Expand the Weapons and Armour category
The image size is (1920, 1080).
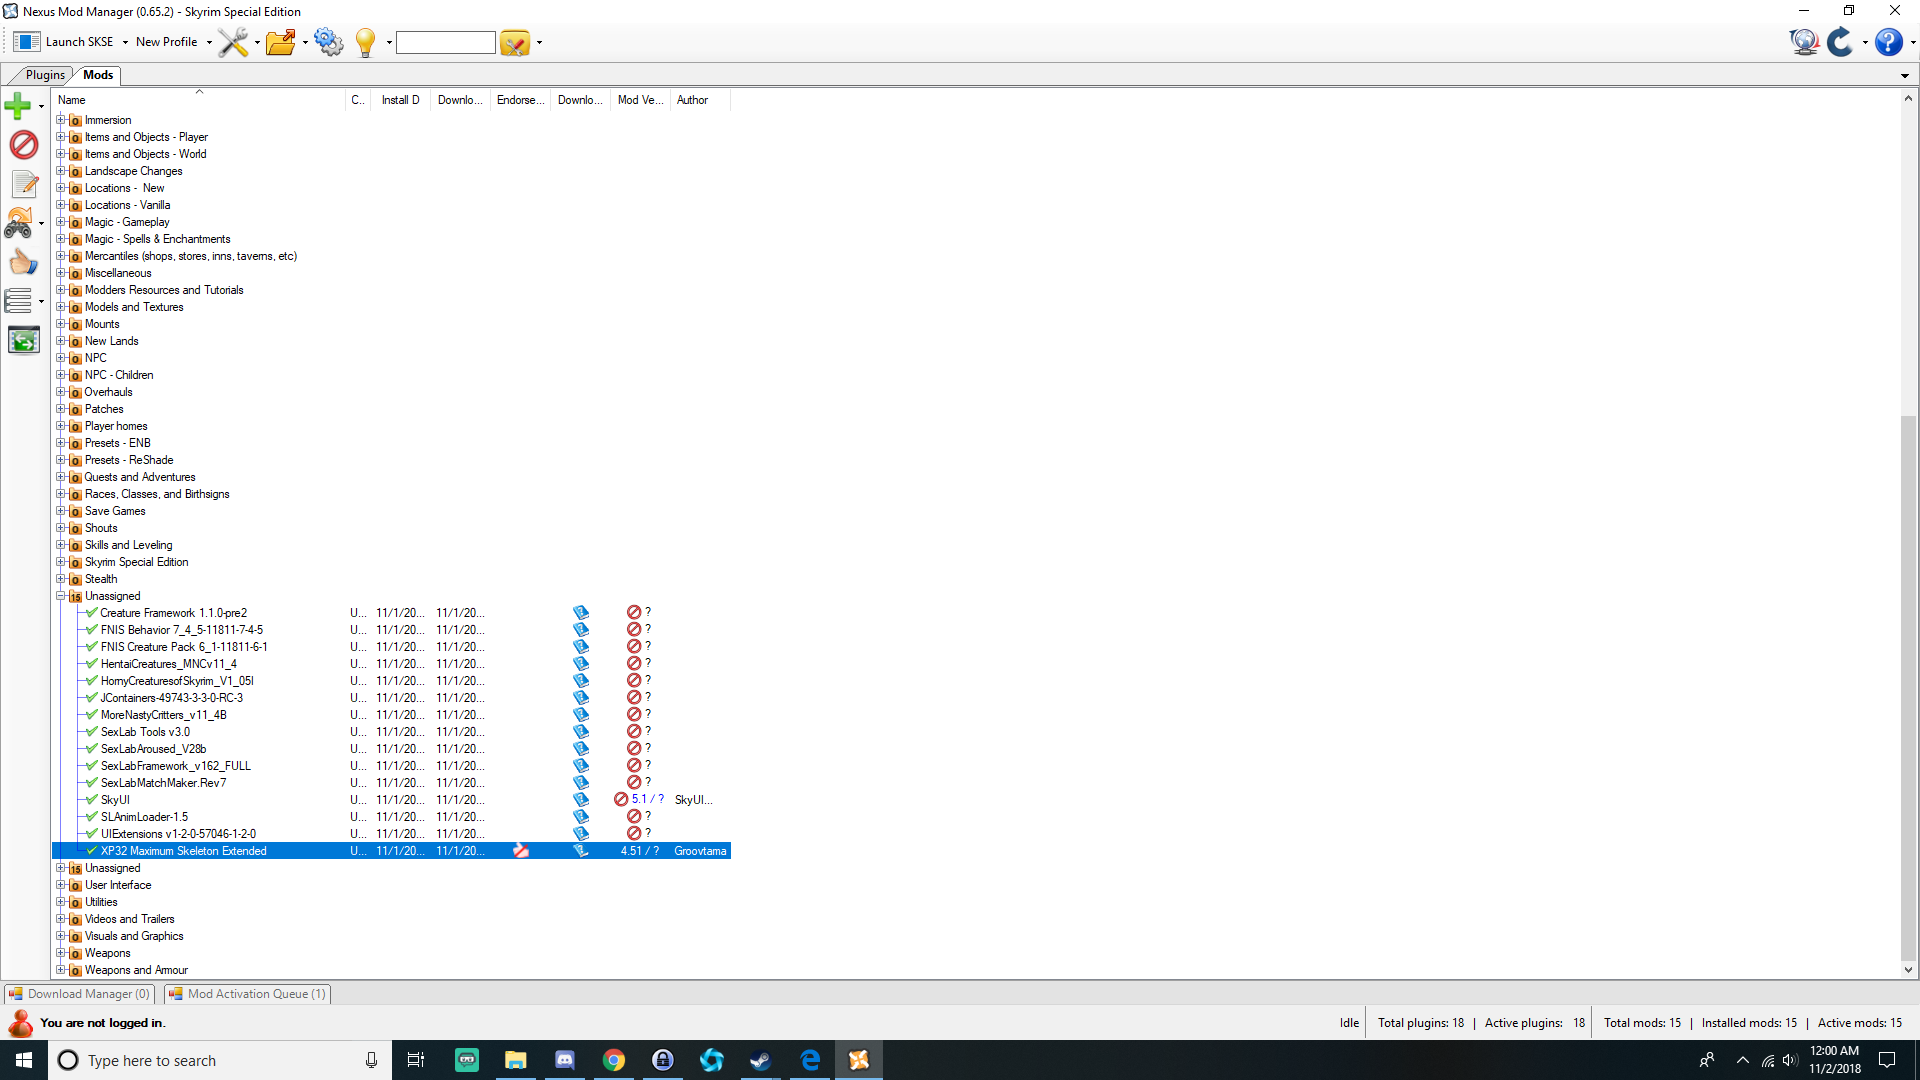[60, 970]
